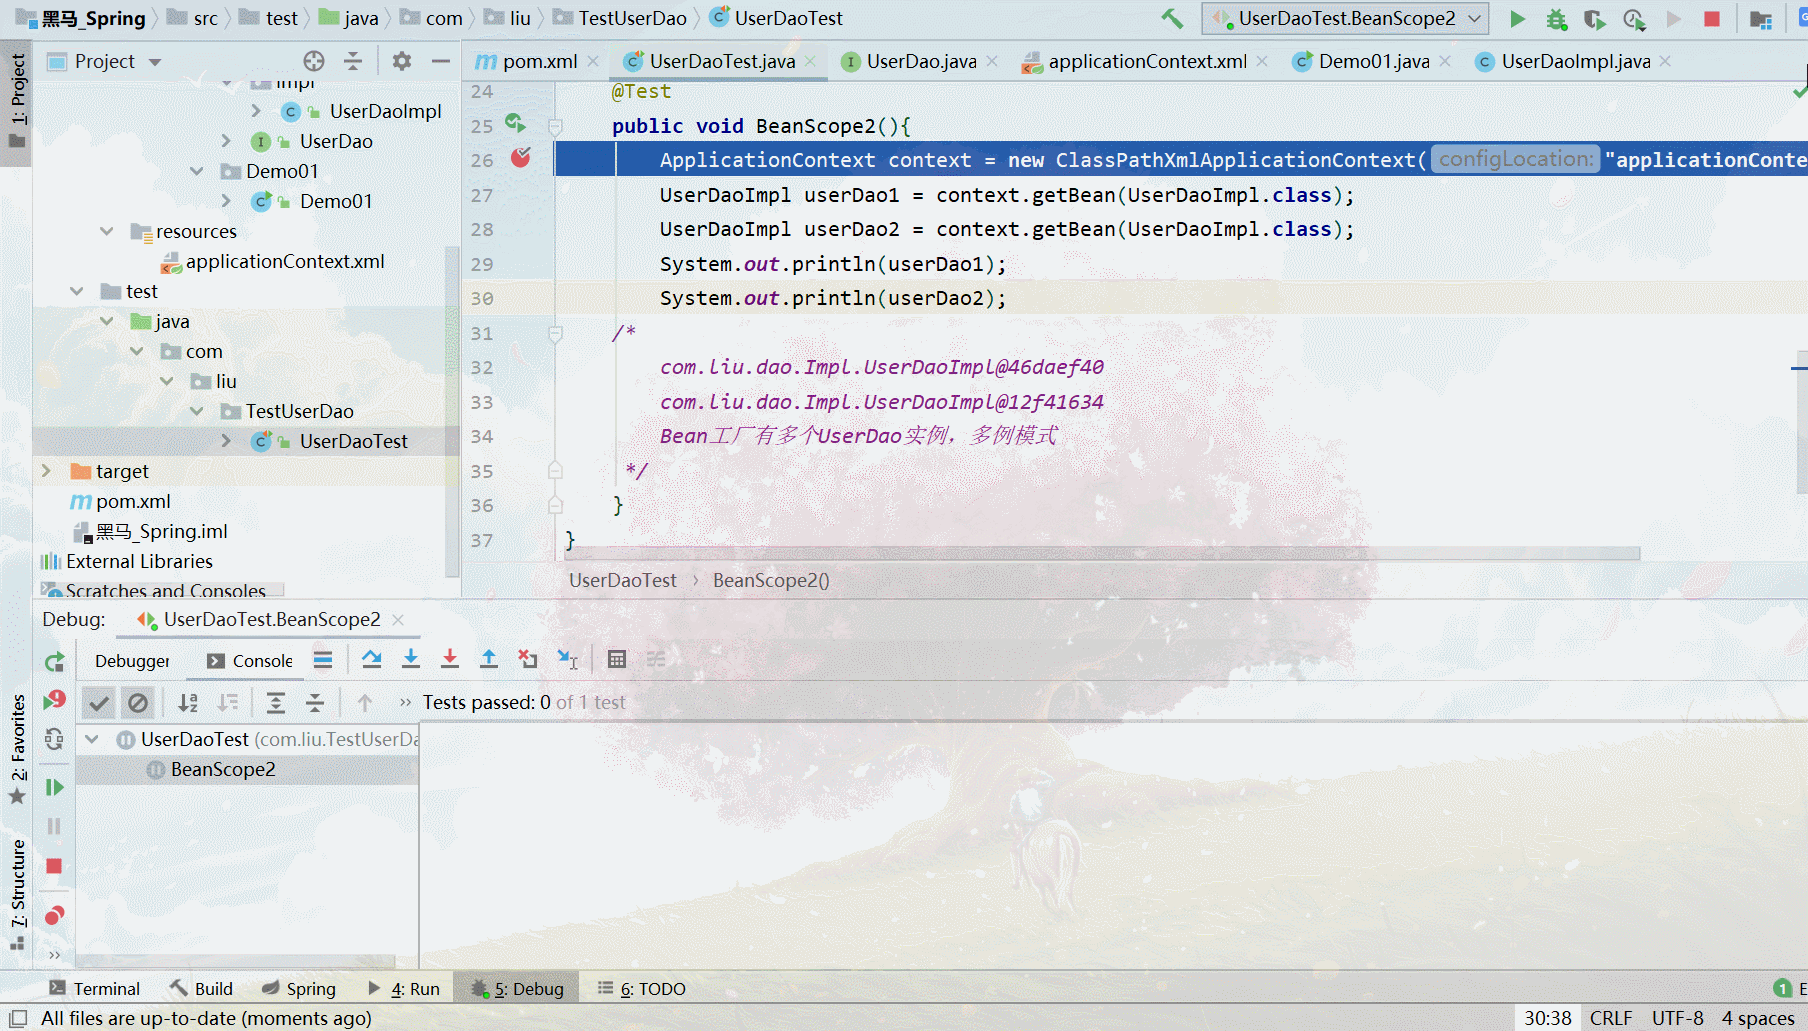Click Run to Cursor icon
The width and height of the screenshot is (1808, 1031).
point(567,659)
